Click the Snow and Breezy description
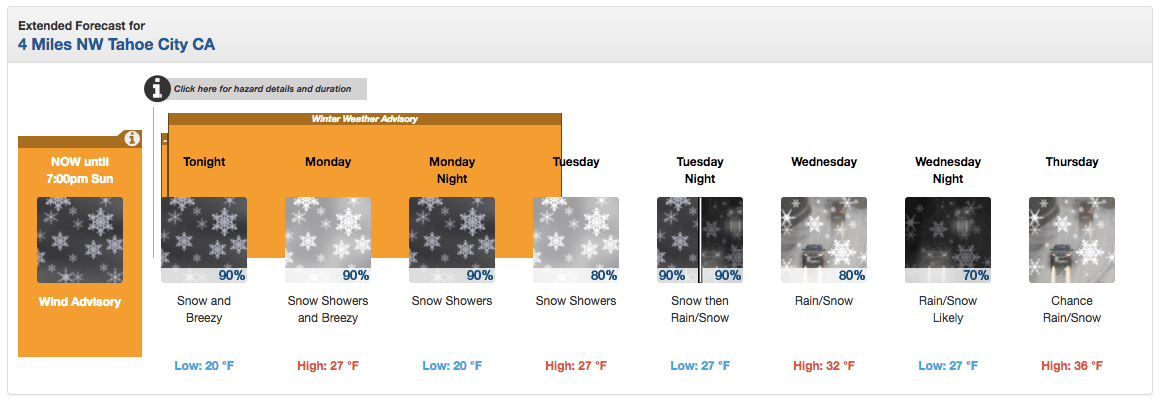The width and height of the screenshot is (1160, 401). [x=204, y=309]
